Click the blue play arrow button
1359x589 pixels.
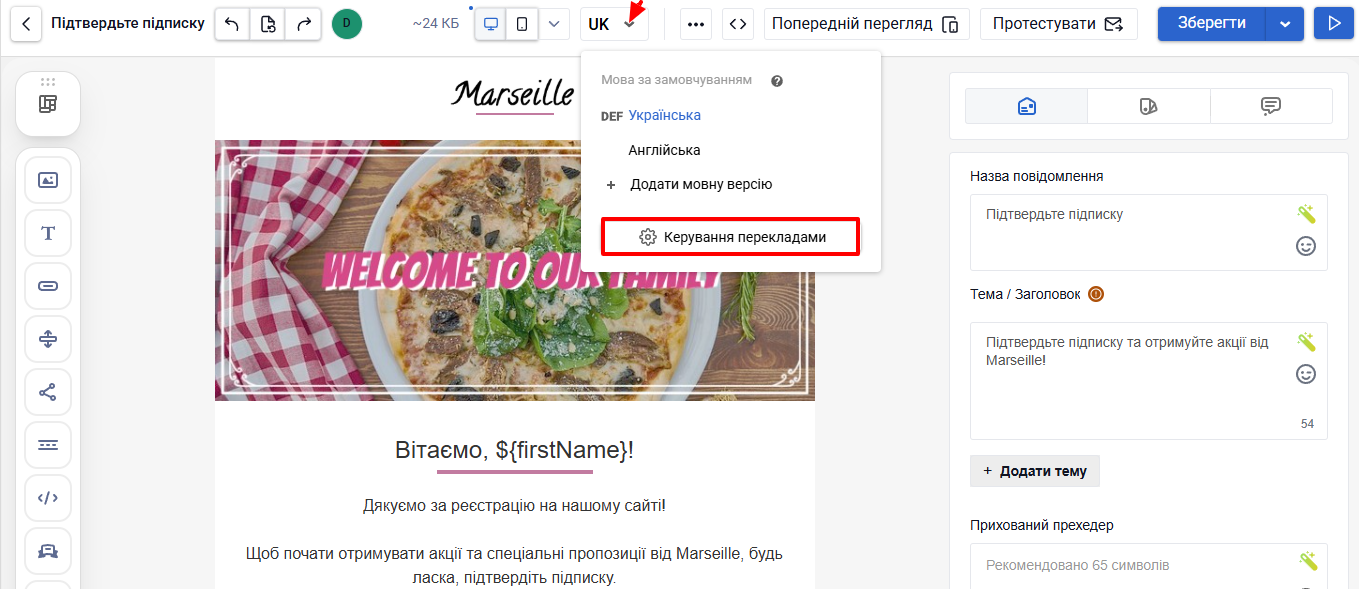(x=1333, y=23)
